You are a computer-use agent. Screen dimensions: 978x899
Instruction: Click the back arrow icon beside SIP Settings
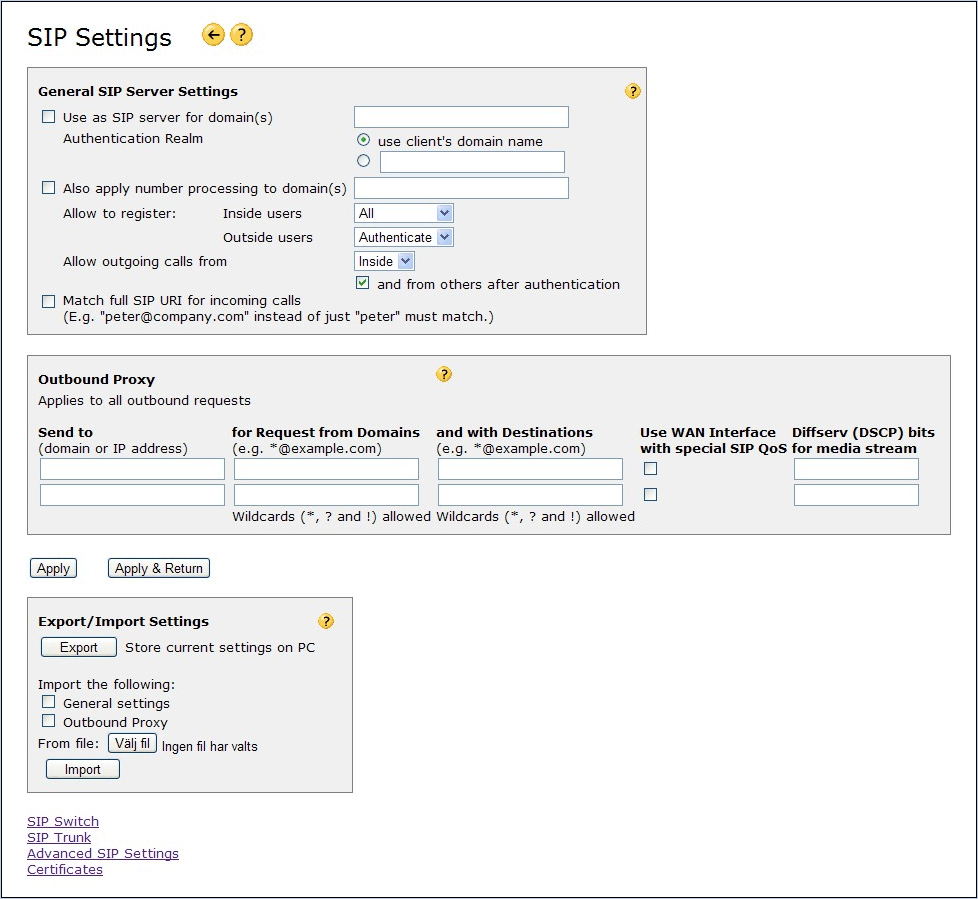213,36
